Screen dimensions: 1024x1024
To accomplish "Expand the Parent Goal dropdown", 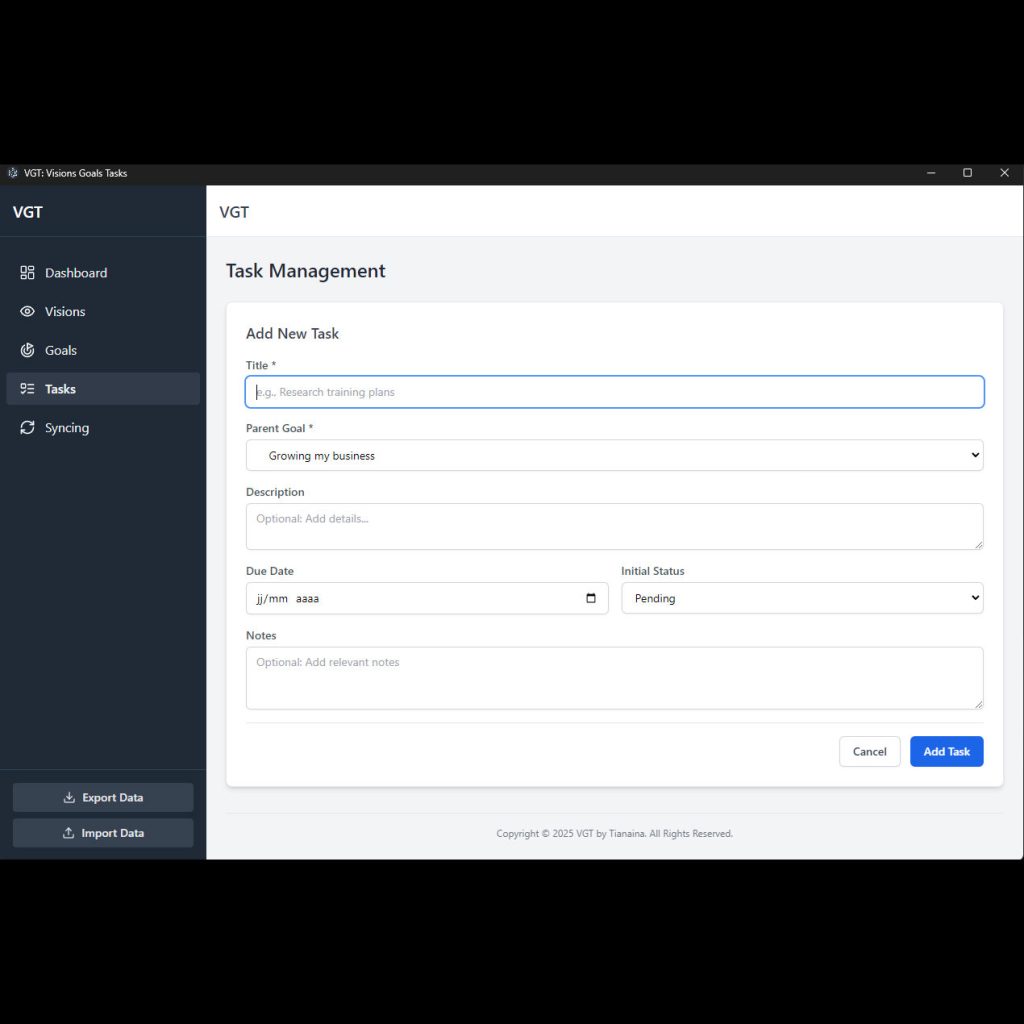I will (614, 455).
